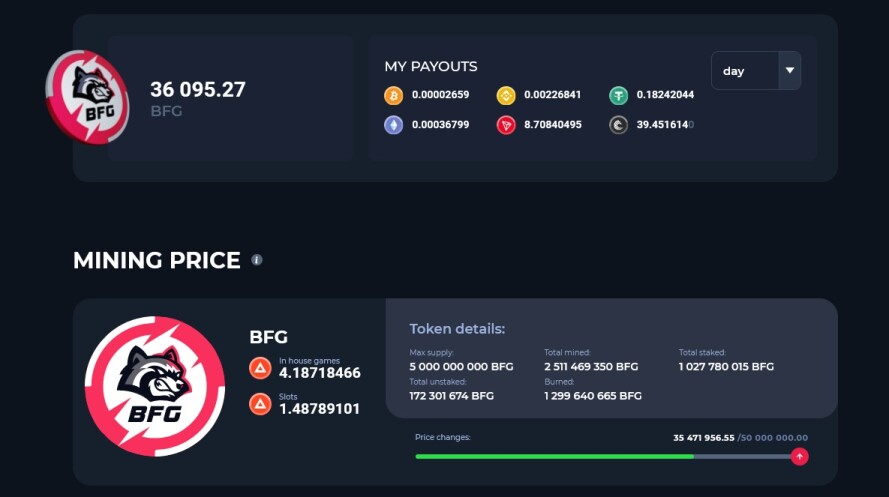The width and height of the screenshot is (889, 497).
Task: Click the 0.18242044 Tether payout amount
Action: 665,95
